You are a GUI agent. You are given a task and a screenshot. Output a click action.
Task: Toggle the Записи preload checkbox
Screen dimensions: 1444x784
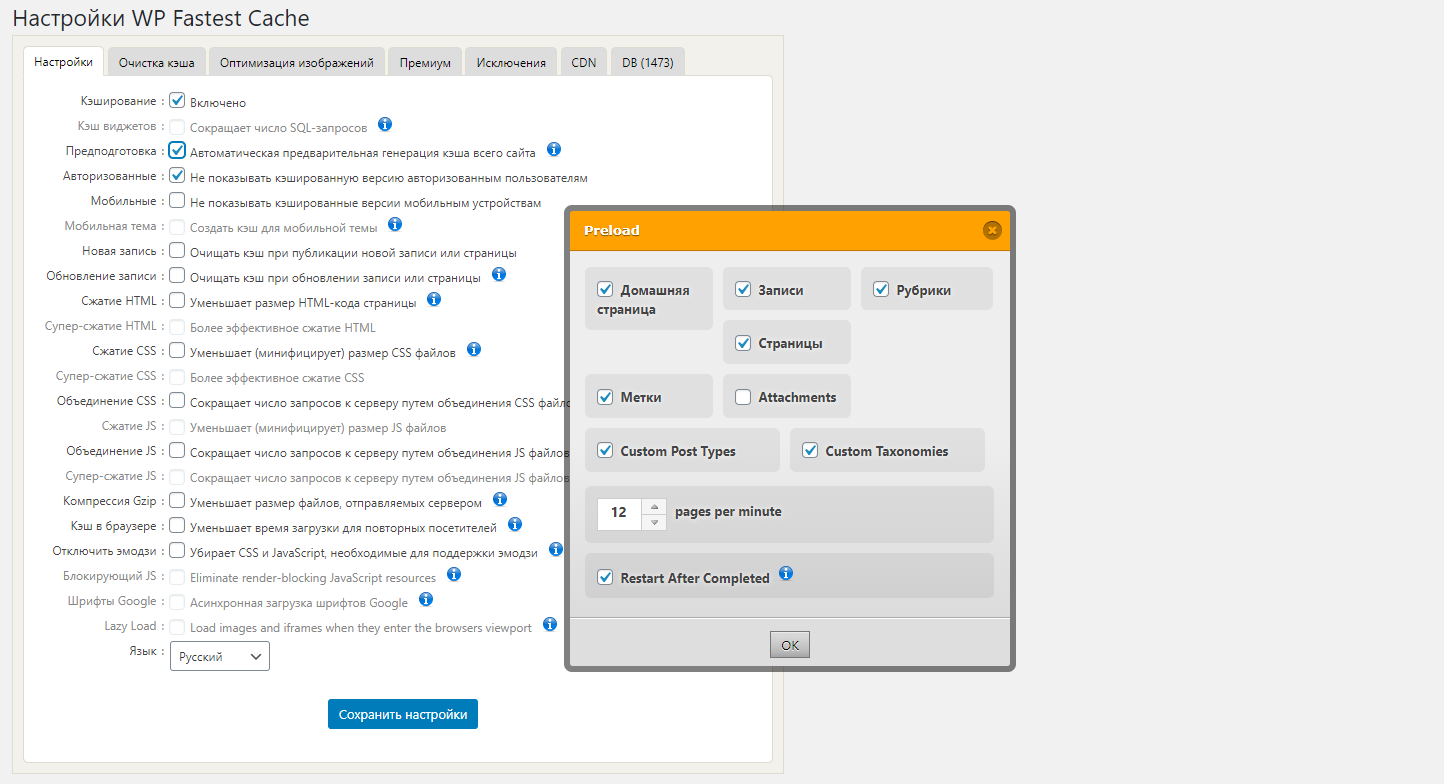click(743, 290)
